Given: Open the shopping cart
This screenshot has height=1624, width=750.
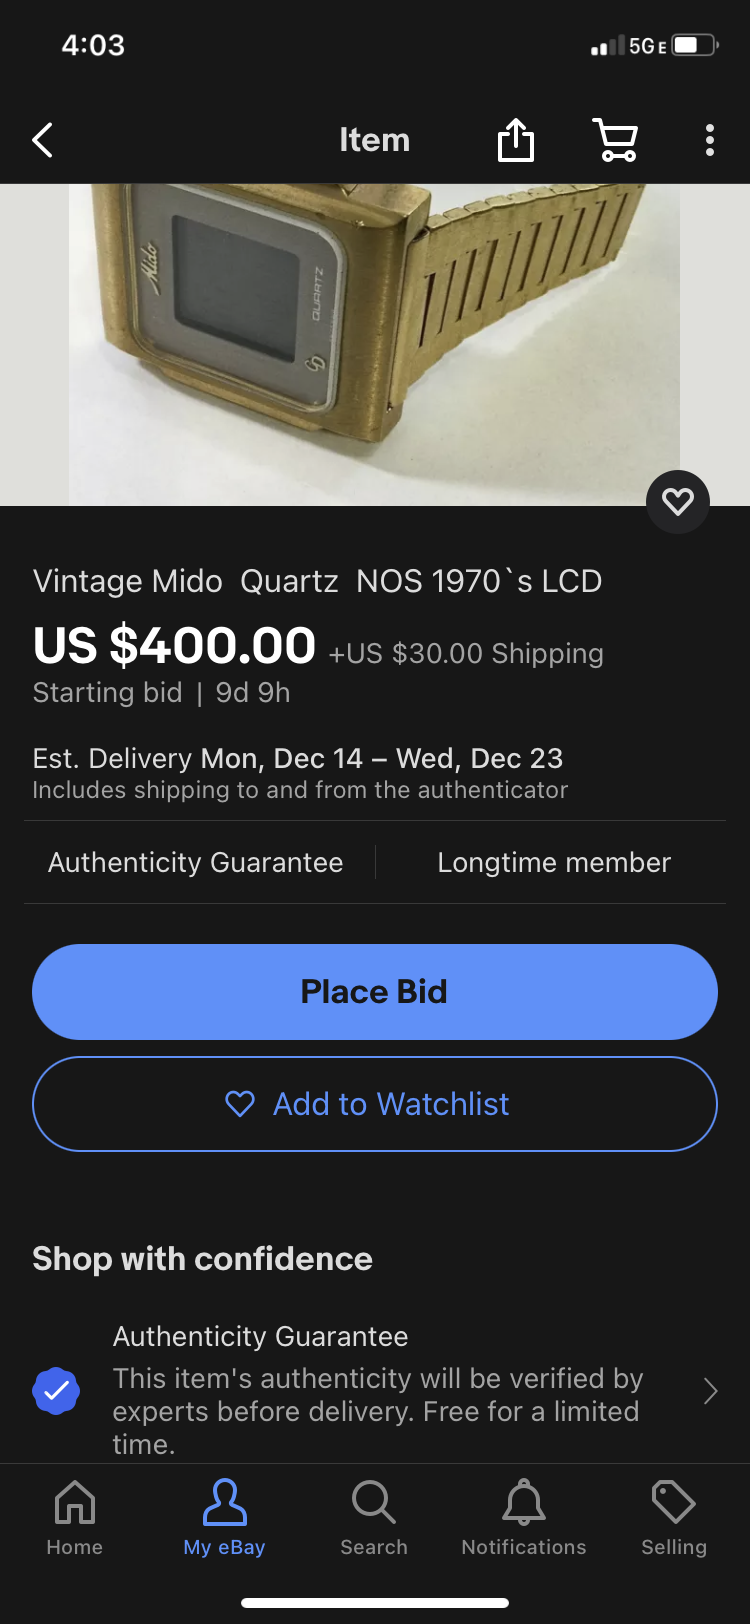Looking at the screenshot, I should 616,140.
